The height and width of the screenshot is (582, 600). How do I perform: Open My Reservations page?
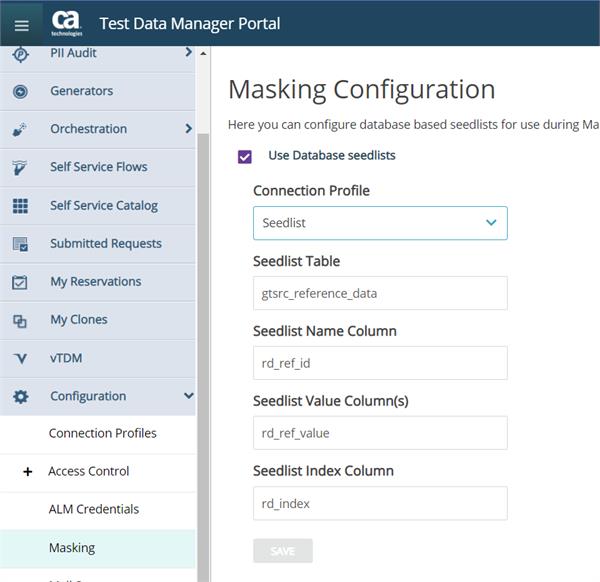pyautogui.click(x=98, y=282)
